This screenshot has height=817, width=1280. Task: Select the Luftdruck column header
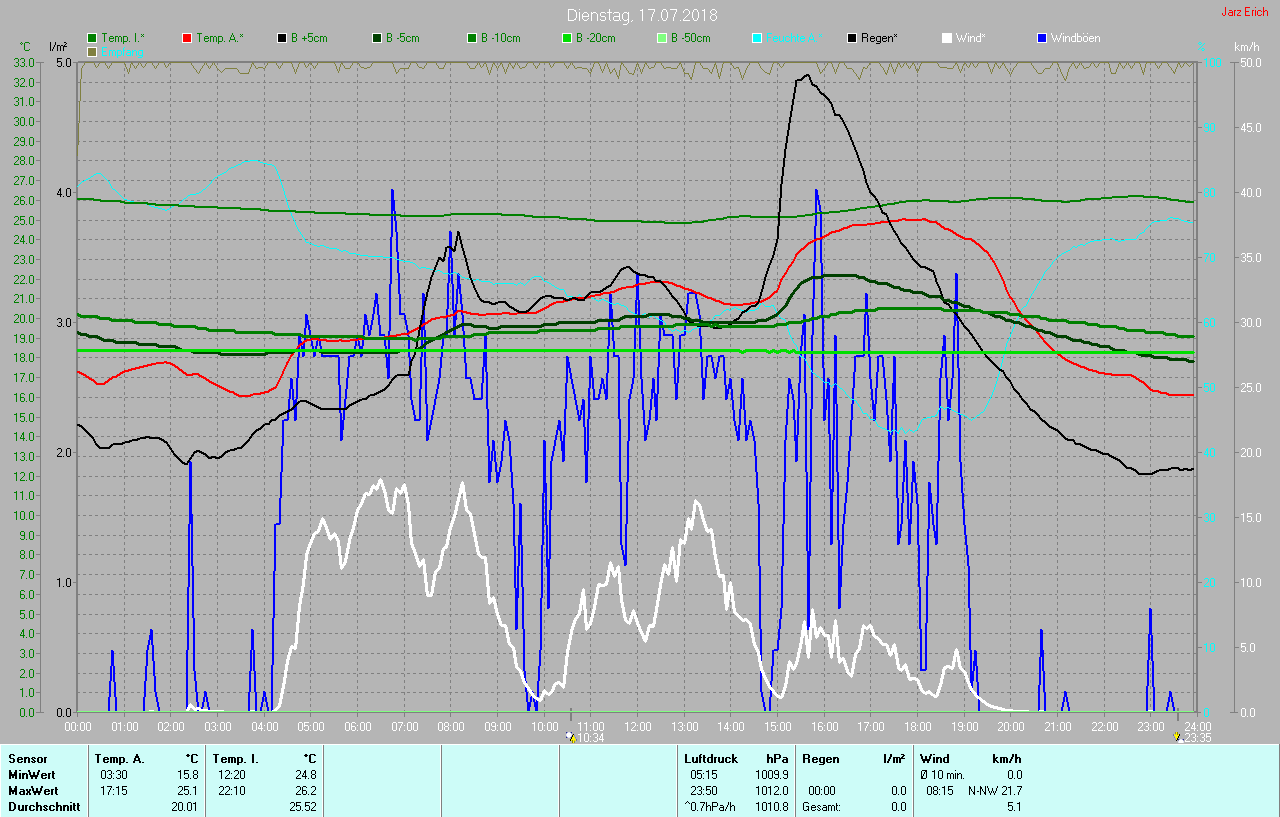click(709, 759)
